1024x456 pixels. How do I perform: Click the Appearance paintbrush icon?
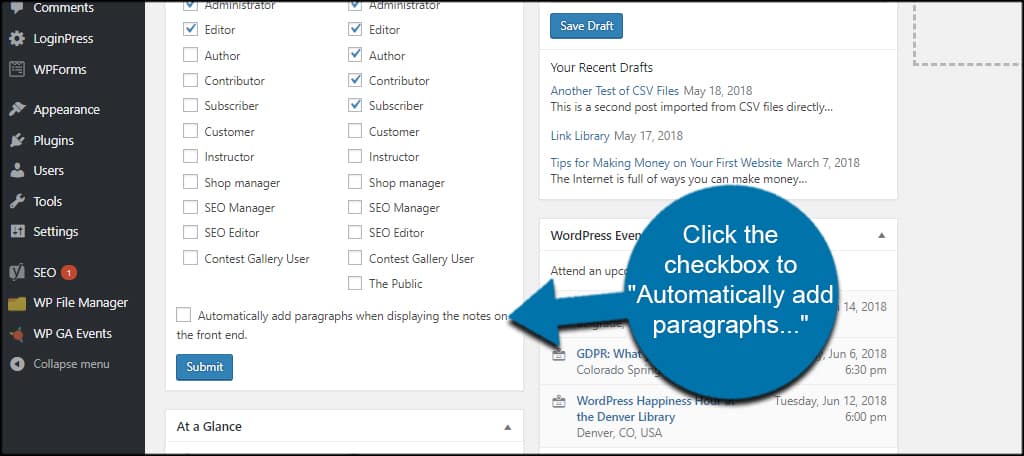[x=16, y=110]
